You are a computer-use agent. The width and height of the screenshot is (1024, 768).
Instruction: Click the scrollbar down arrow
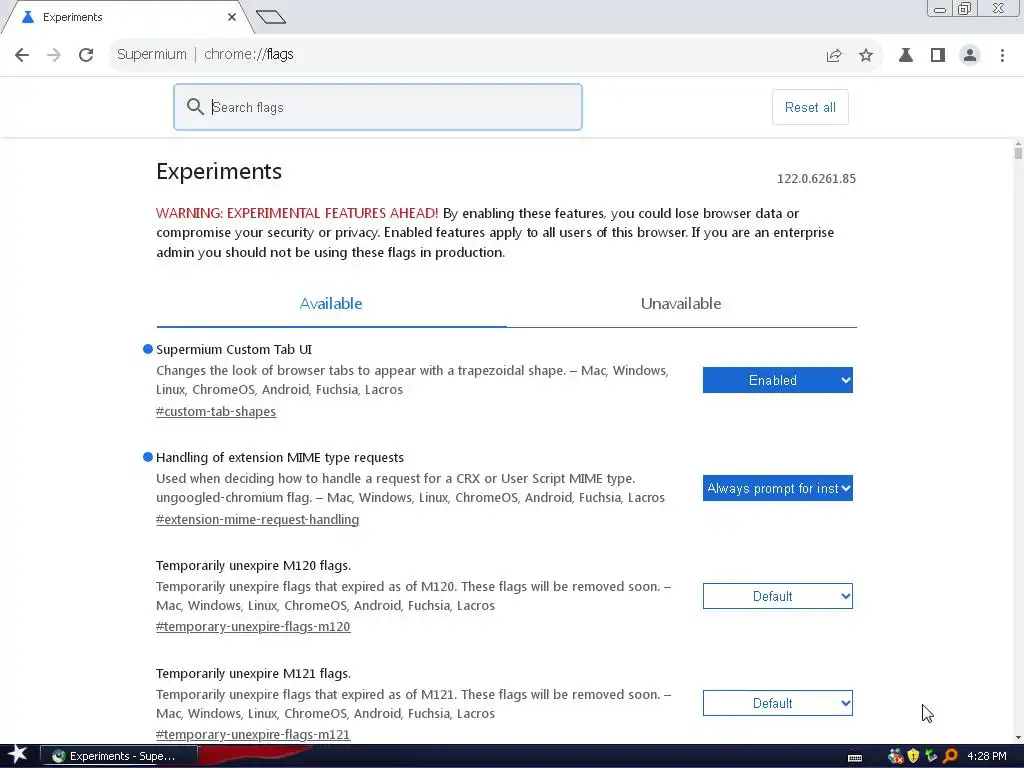(x=1018, y=738)
